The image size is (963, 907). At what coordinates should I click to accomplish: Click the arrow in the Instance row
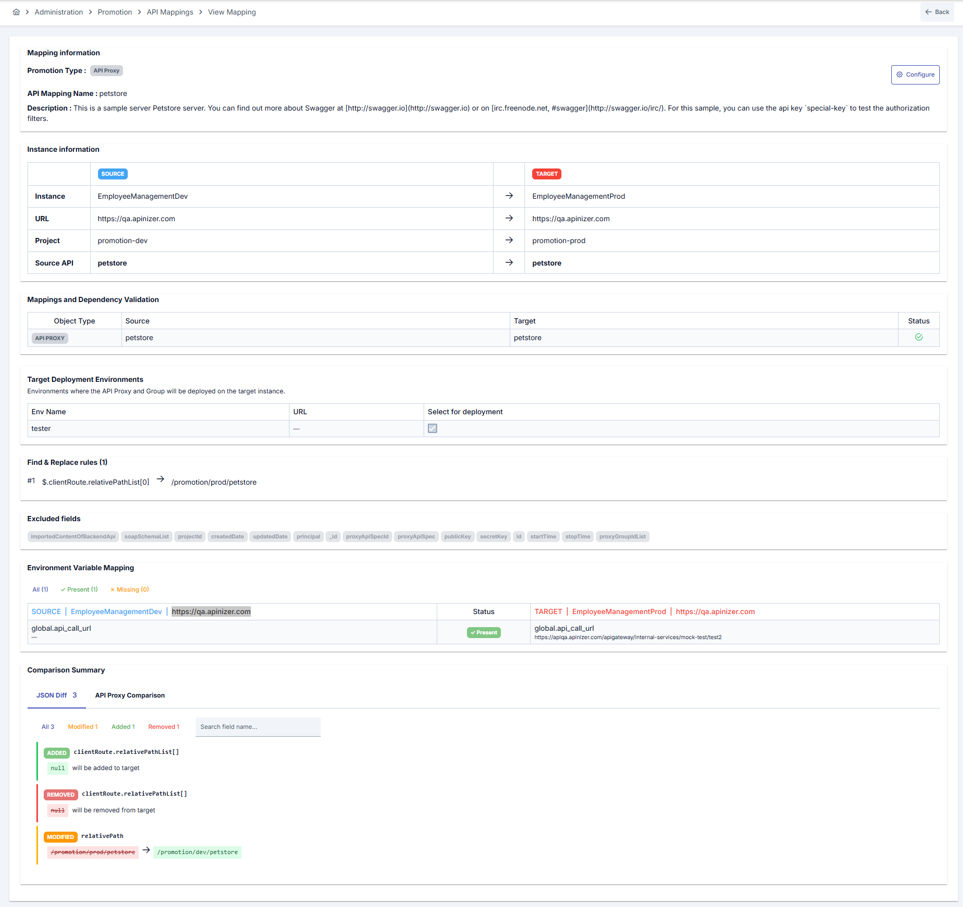coord(509,196)
